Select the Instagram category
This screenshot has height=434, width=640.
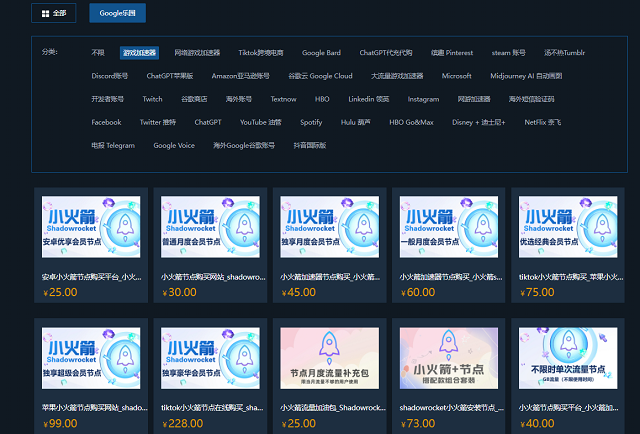(x=423, y=99)
